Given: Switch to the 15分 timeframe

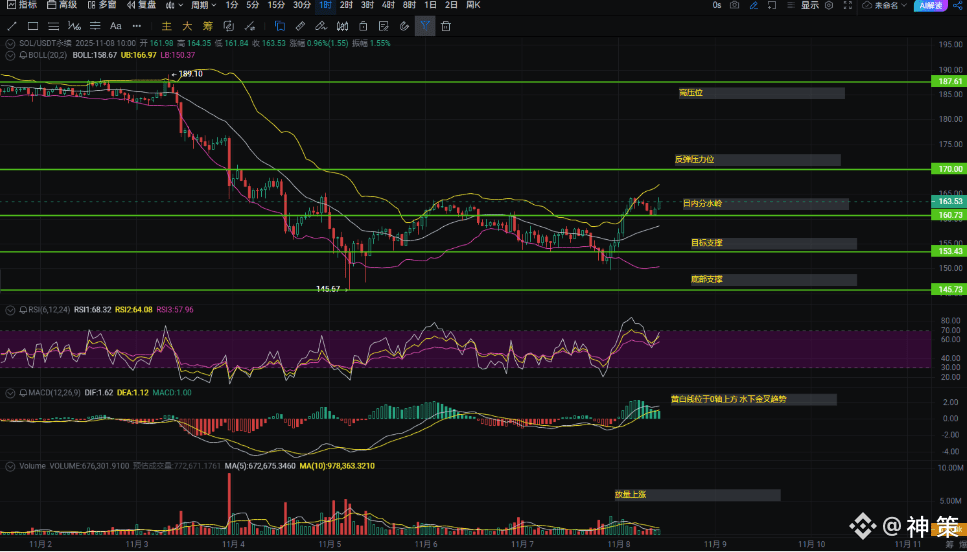Looking at the screenshot, I should click(276, 5).
